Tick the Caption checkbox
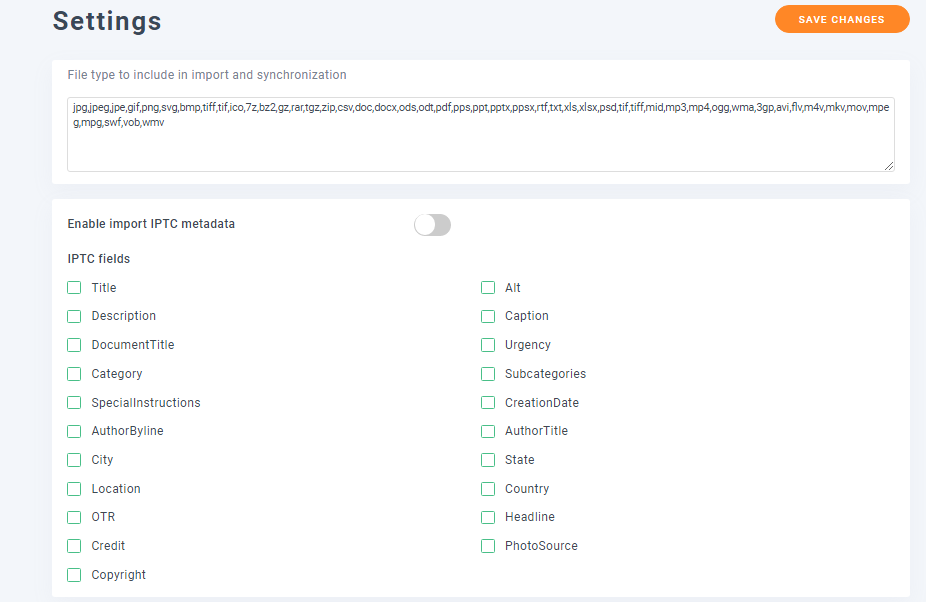Image resolution: width=926 pixels, height=602 pixels. (488, 316)
